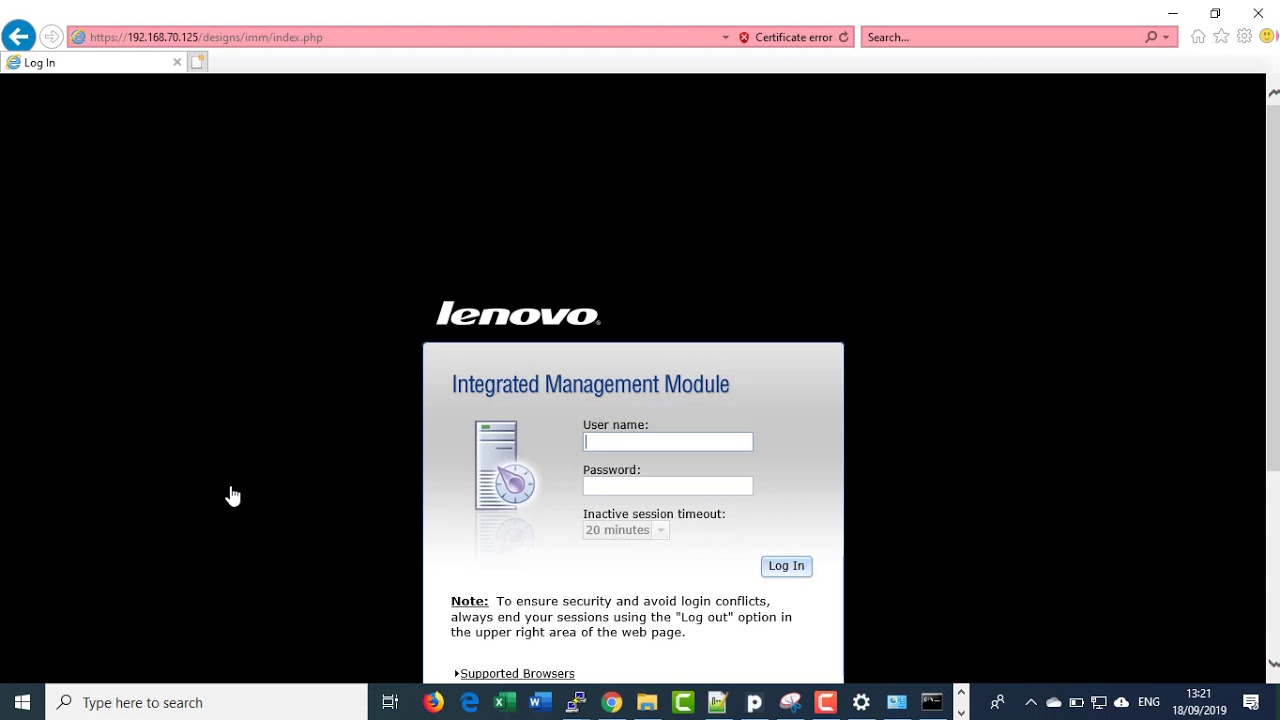Open a new browser tab
Viewport: 1280px width, 720px height.
[x=198, y=62]
